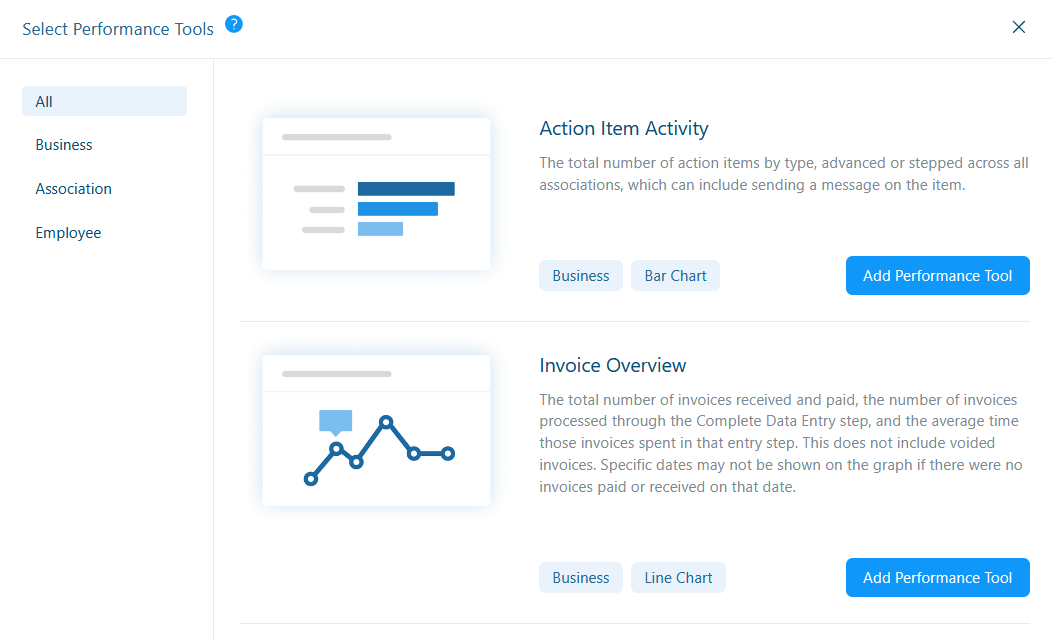Click the Action Item Activity bar chart thumbnail

[376, 194]
